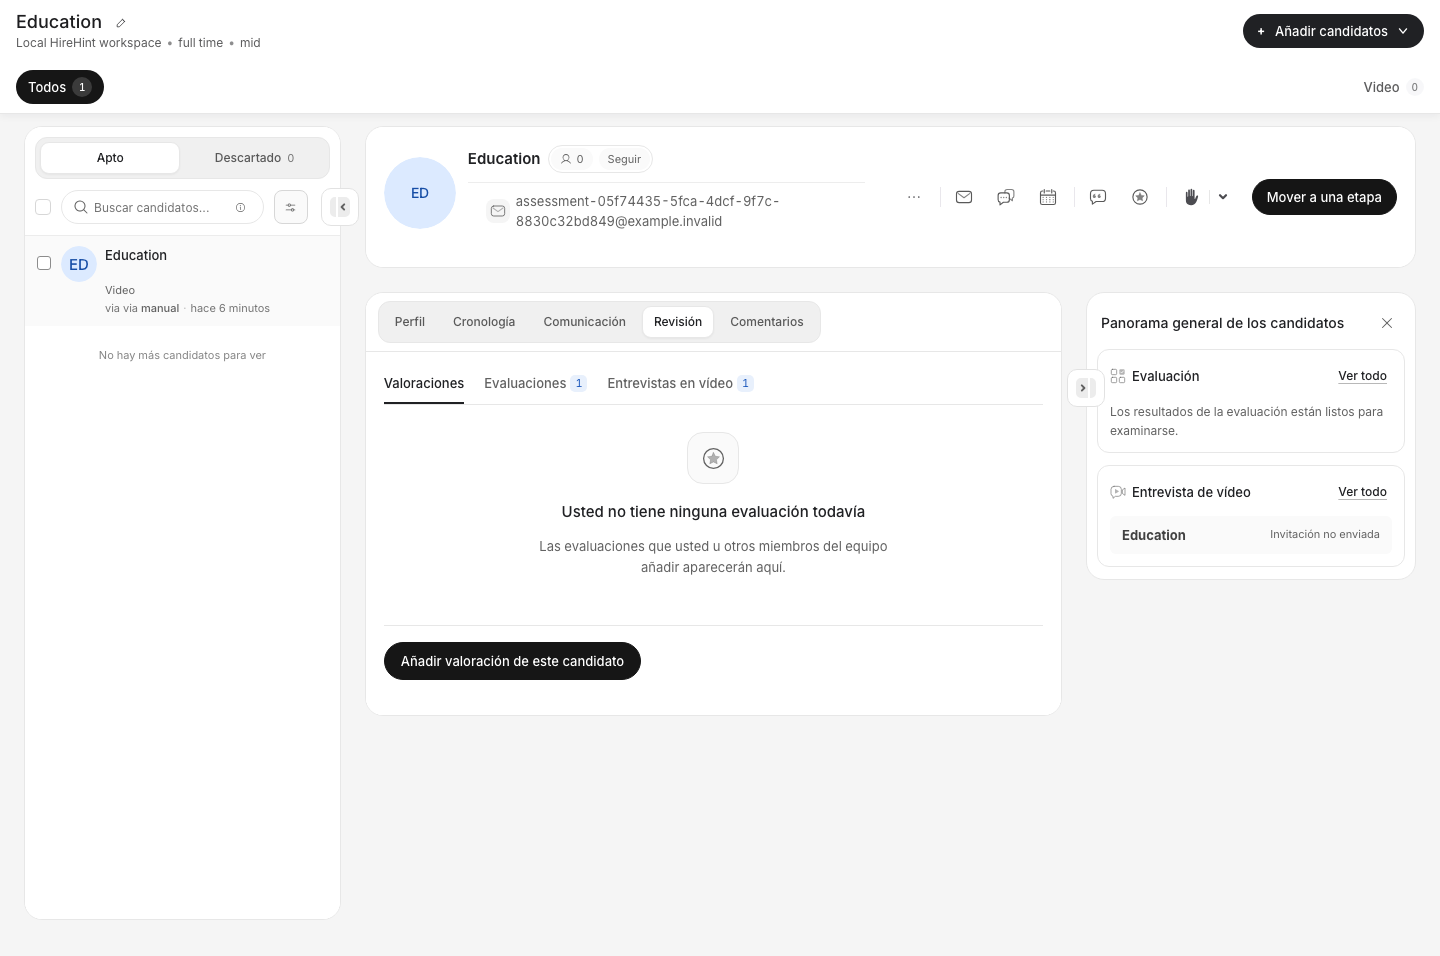The height and width of the screenshot is (956, 1440).
Task: Select the Todos stage filter
Action: pyautogui.click(x=60, y=87)
